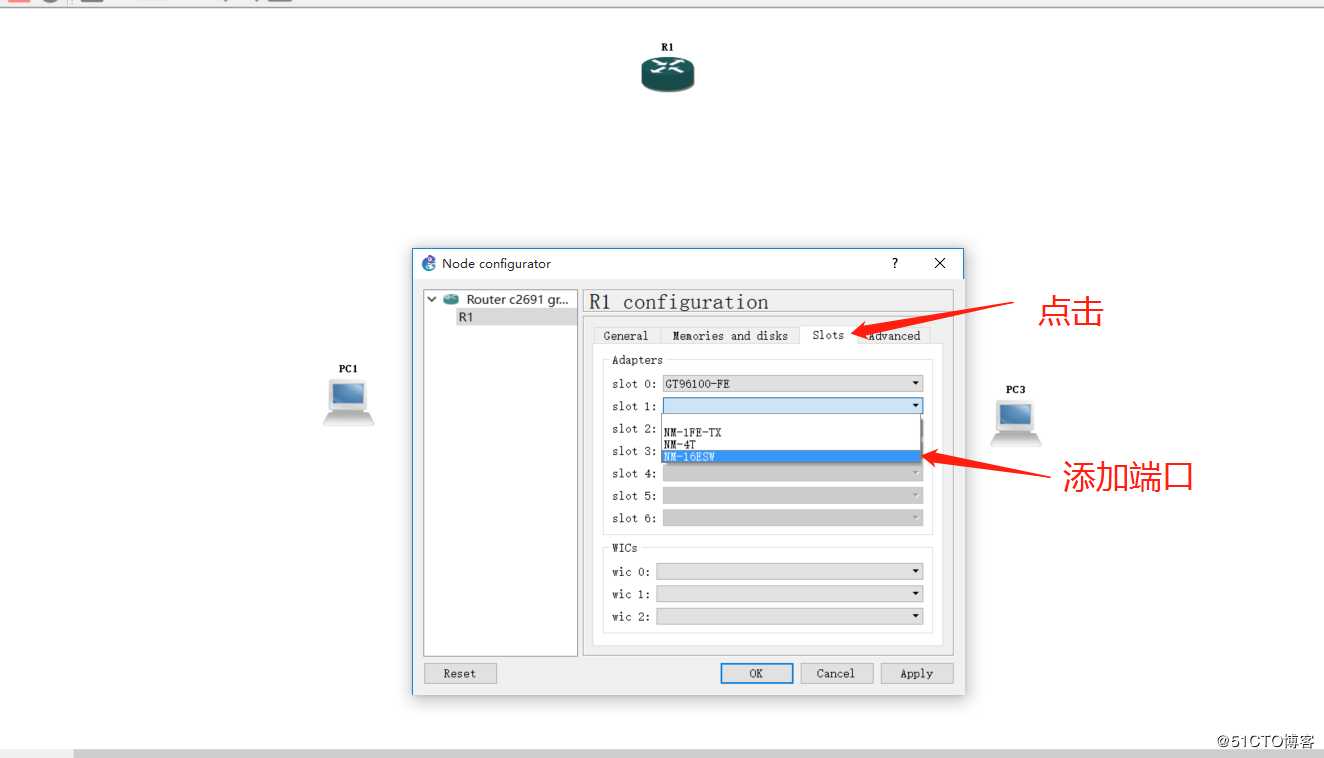Open the slot 5 adapter dropdown
The width and height of the screenshot is (1324, 758).
click(793, 495)
